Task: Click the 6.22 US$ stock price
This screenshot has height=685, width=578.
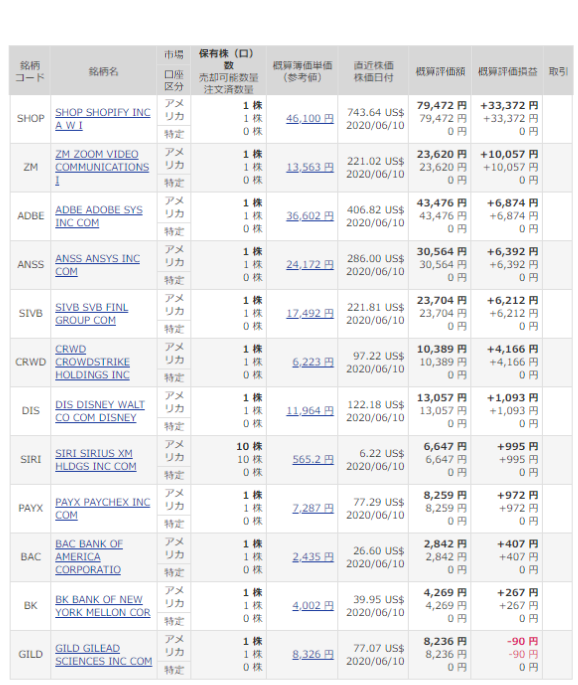Action: [x=382, y=453]
